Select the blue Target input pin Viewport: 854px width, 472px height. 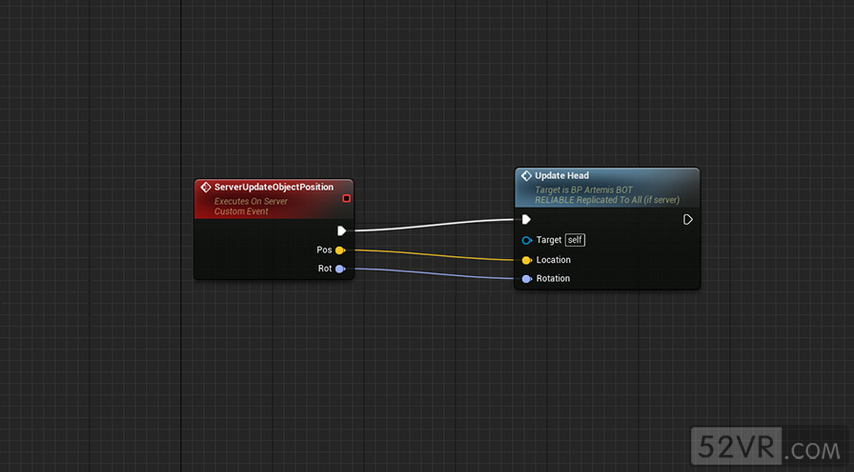click(x=526, y=240)
